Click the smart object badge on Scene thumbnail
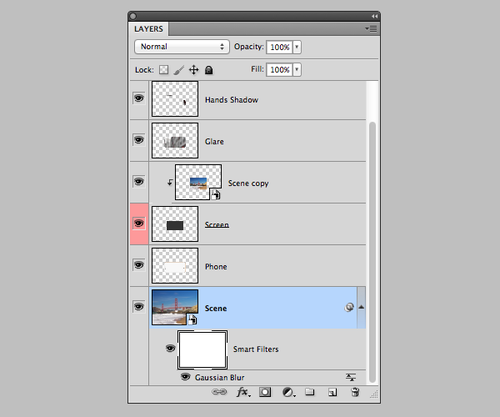500x417 pixels. [192, 320]
